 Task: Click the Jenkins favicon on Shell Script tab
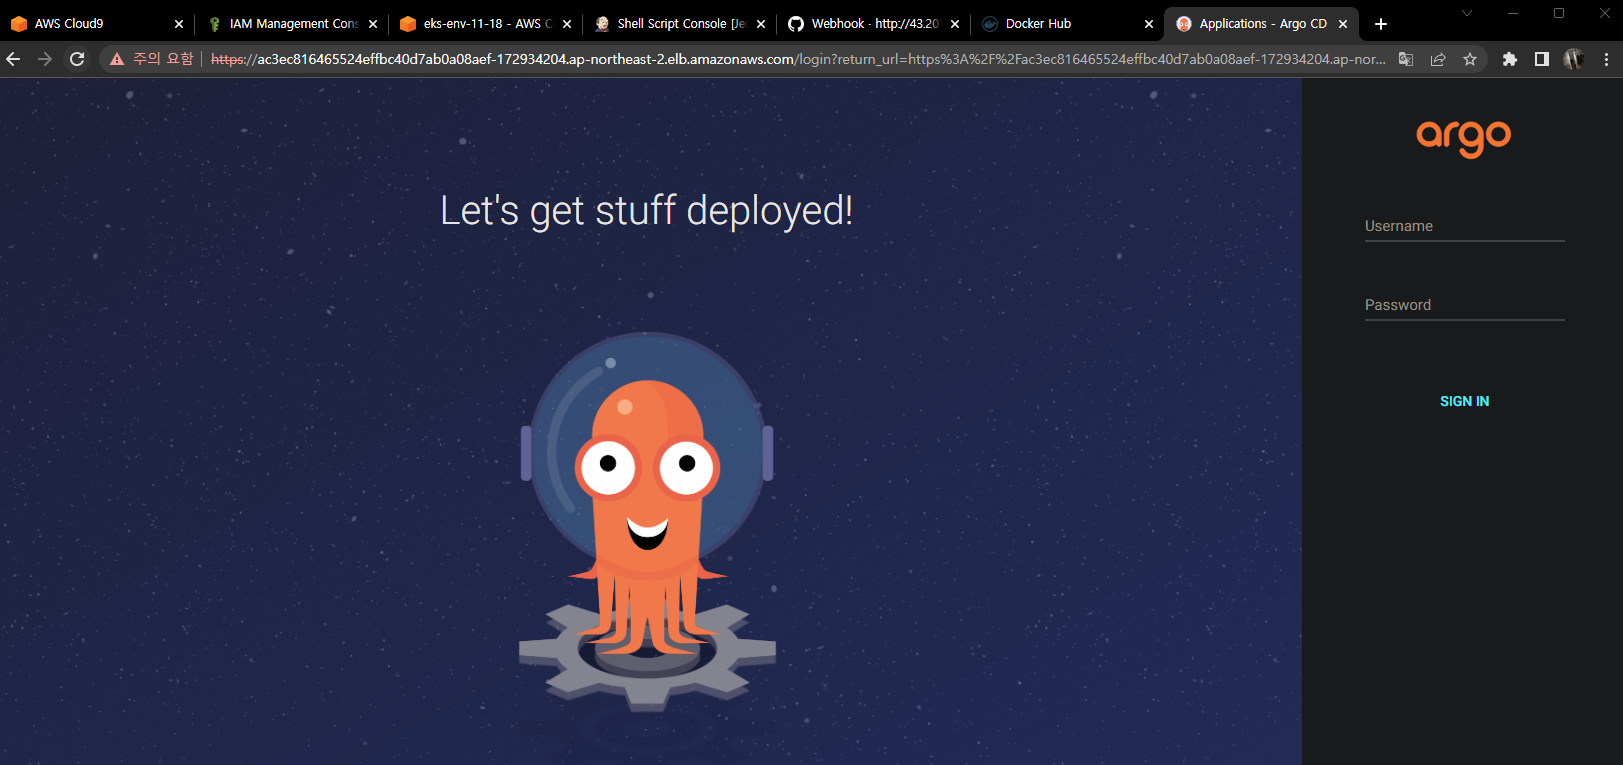coord(602,24)
